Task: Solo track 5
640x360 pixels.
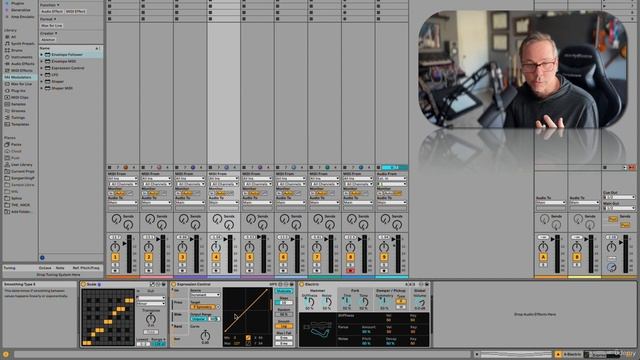Action: click(249, 264)
